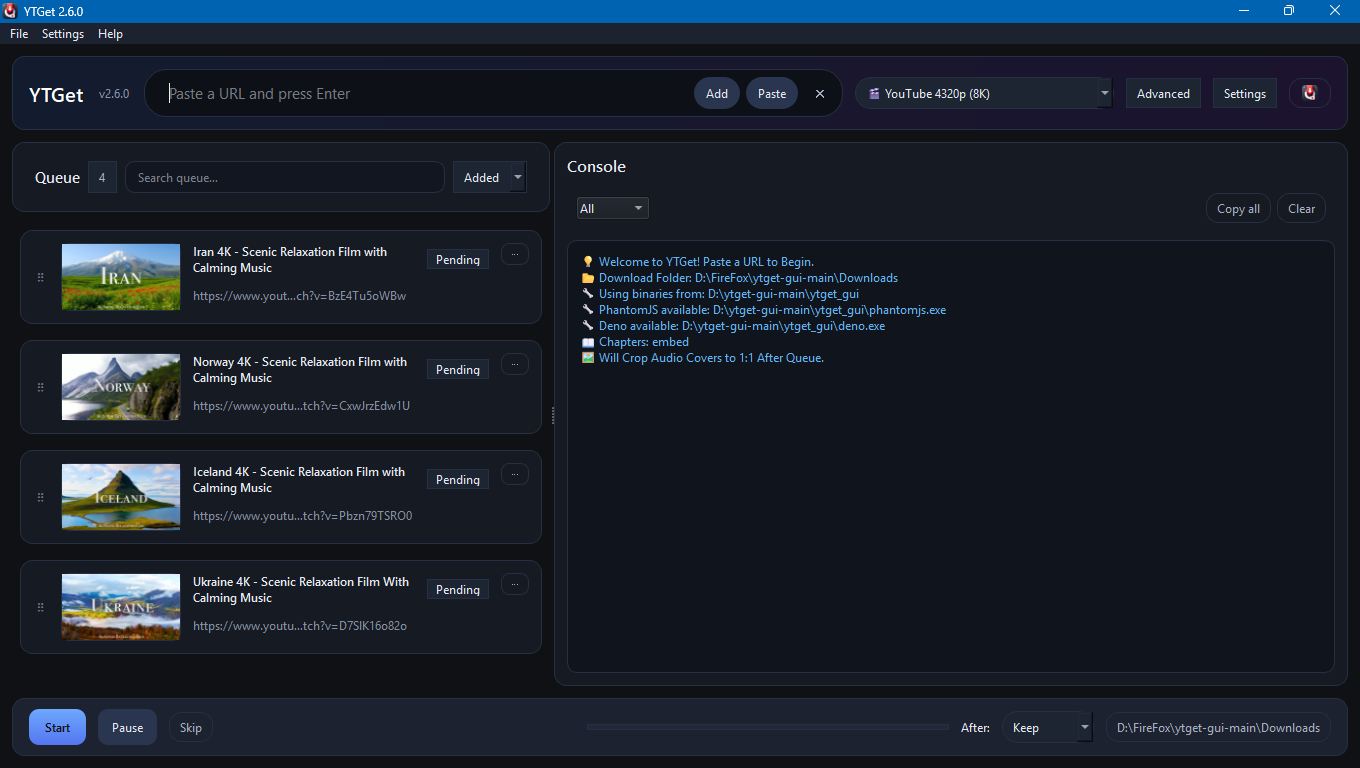Click the URL ending D7SlK16o82o

300,626
